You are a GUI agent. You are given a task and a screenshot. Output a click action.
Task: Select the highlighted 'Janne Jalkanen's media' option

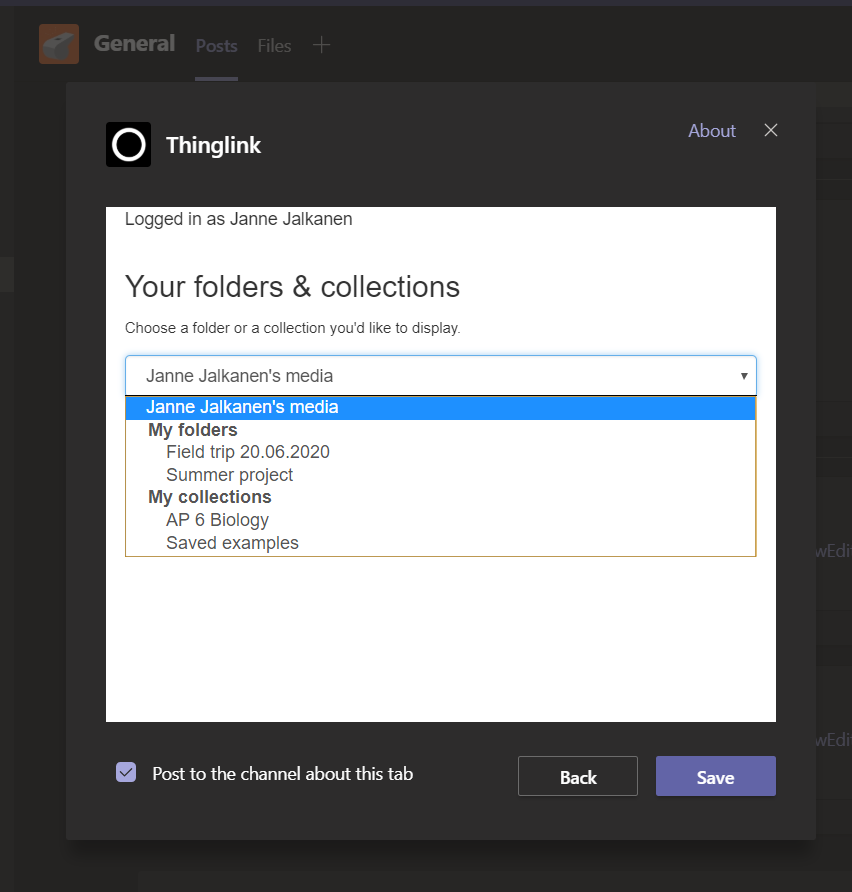(242, 407)
